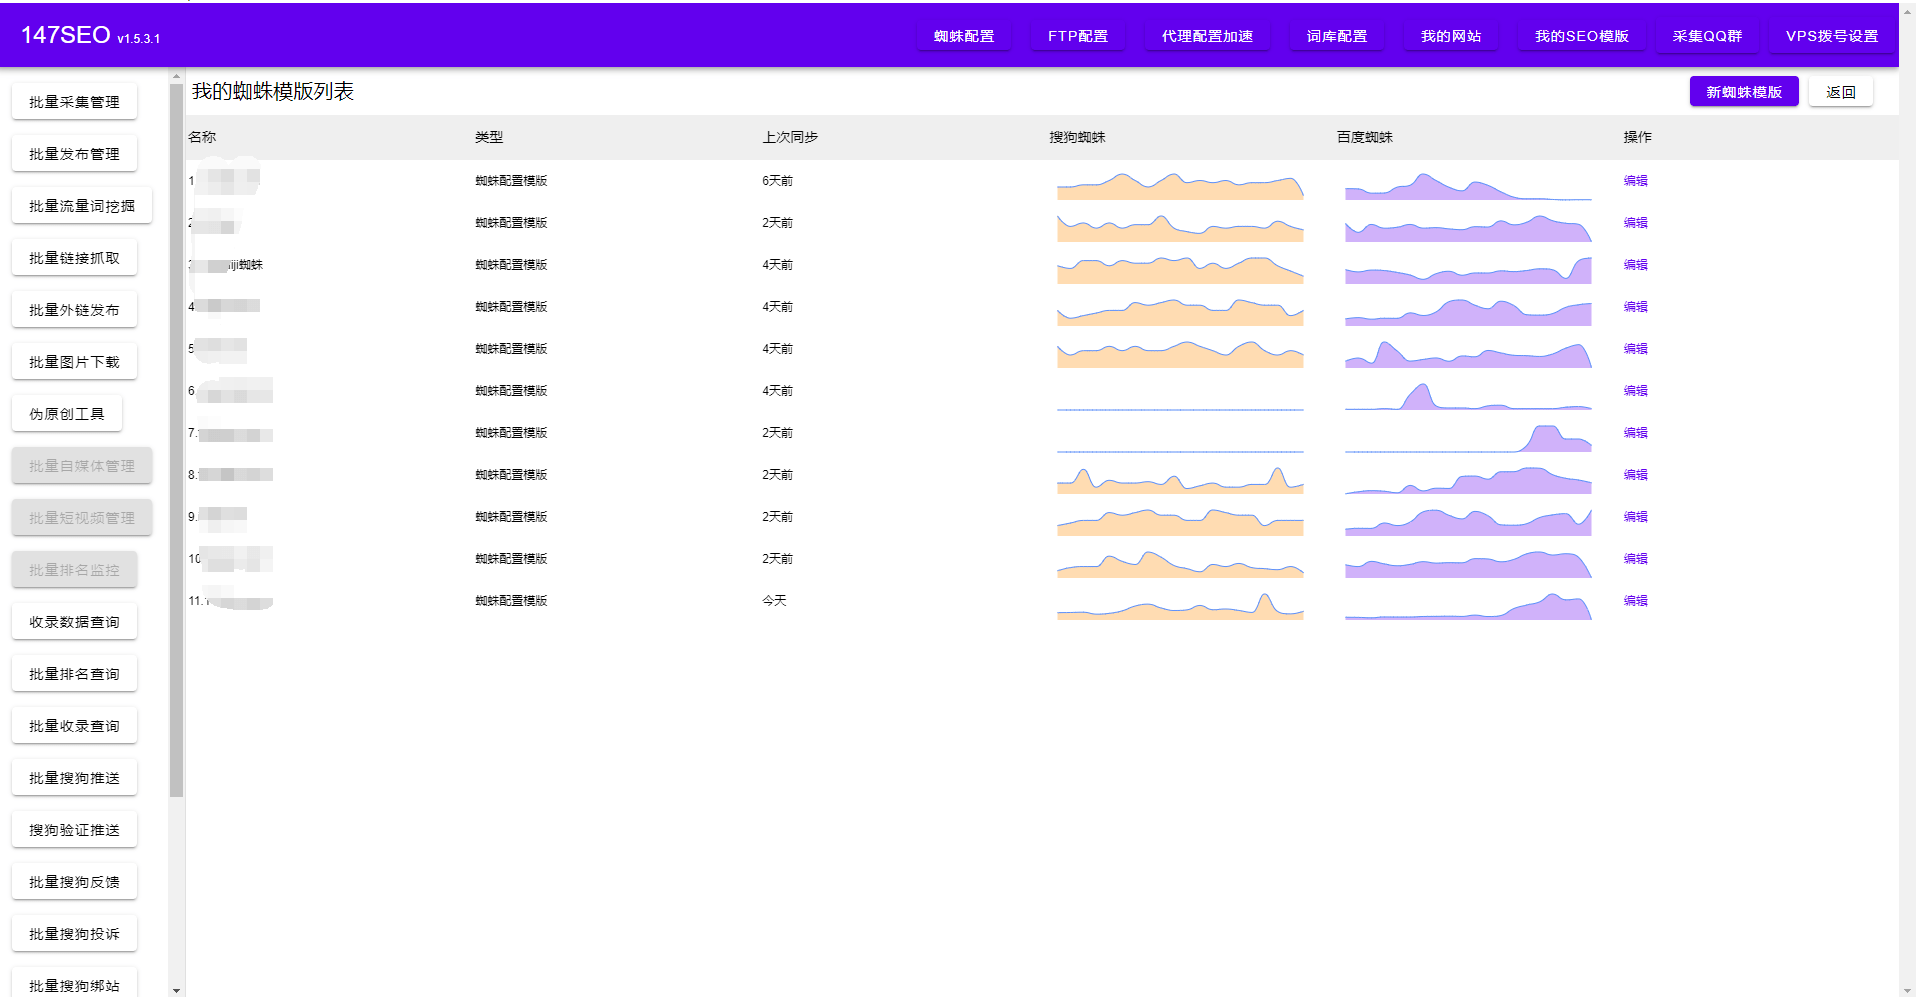View 搜狗蜘蛛 chart in first row
This screenshot has width=1916, height=997.
point(1180,185)
